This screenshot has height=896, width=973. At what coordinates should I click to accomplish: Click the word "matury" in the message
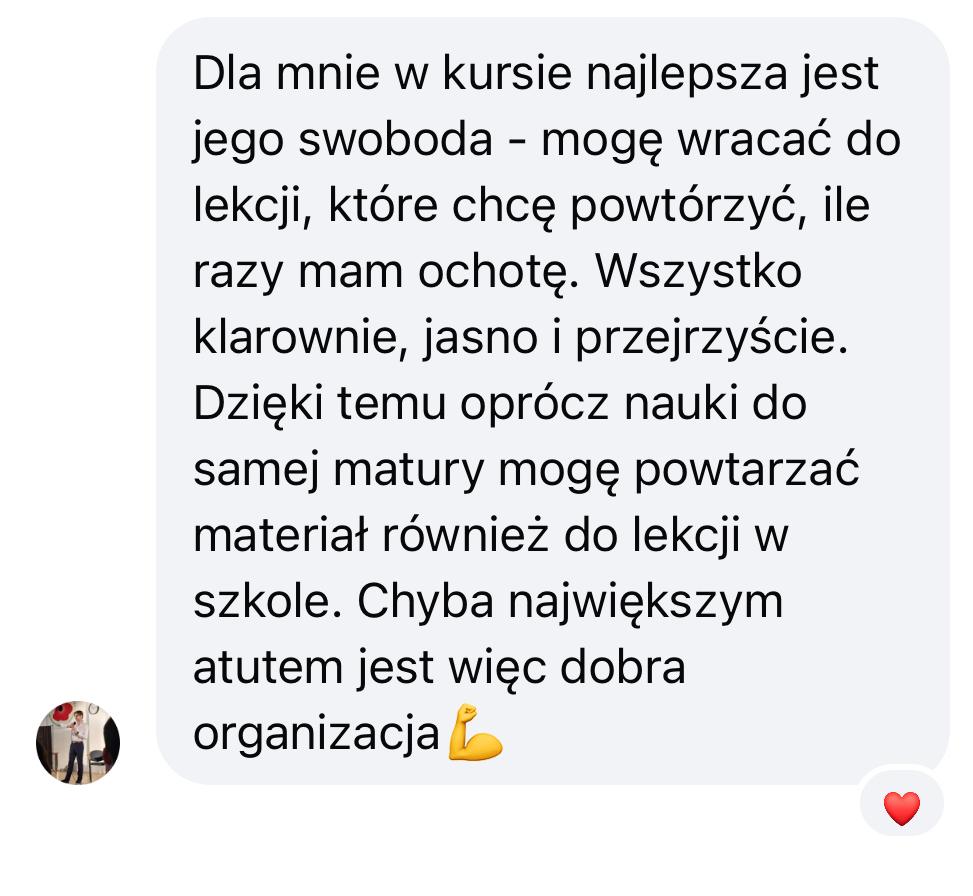(x=408, y=473)
